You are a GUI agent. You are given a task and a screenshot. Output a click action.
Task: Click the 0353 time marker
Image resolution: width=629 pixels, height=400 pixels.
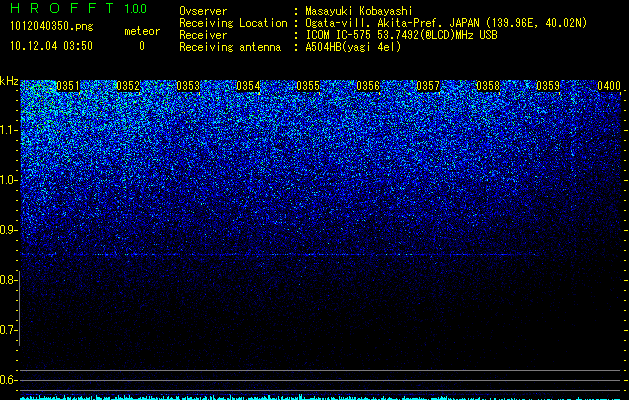[188, 86]
